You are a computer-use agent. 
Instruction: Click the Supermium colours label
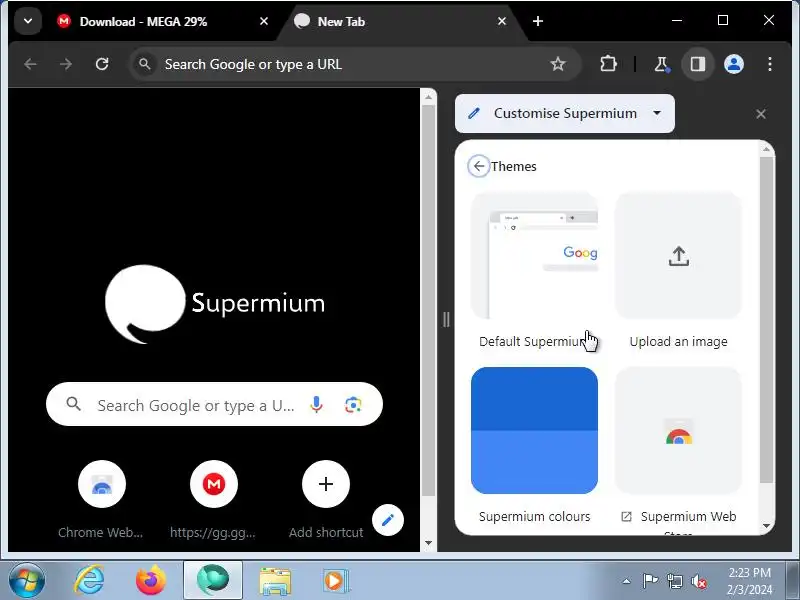534,516
